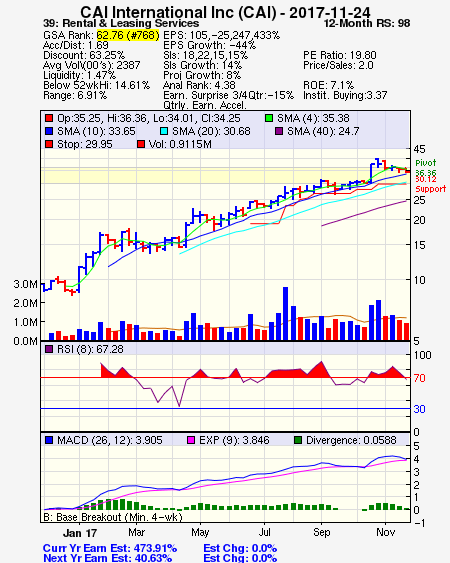Click the 'Qtrly. Earn. Accel.' line
450x563 pixels.
point(205,105)
